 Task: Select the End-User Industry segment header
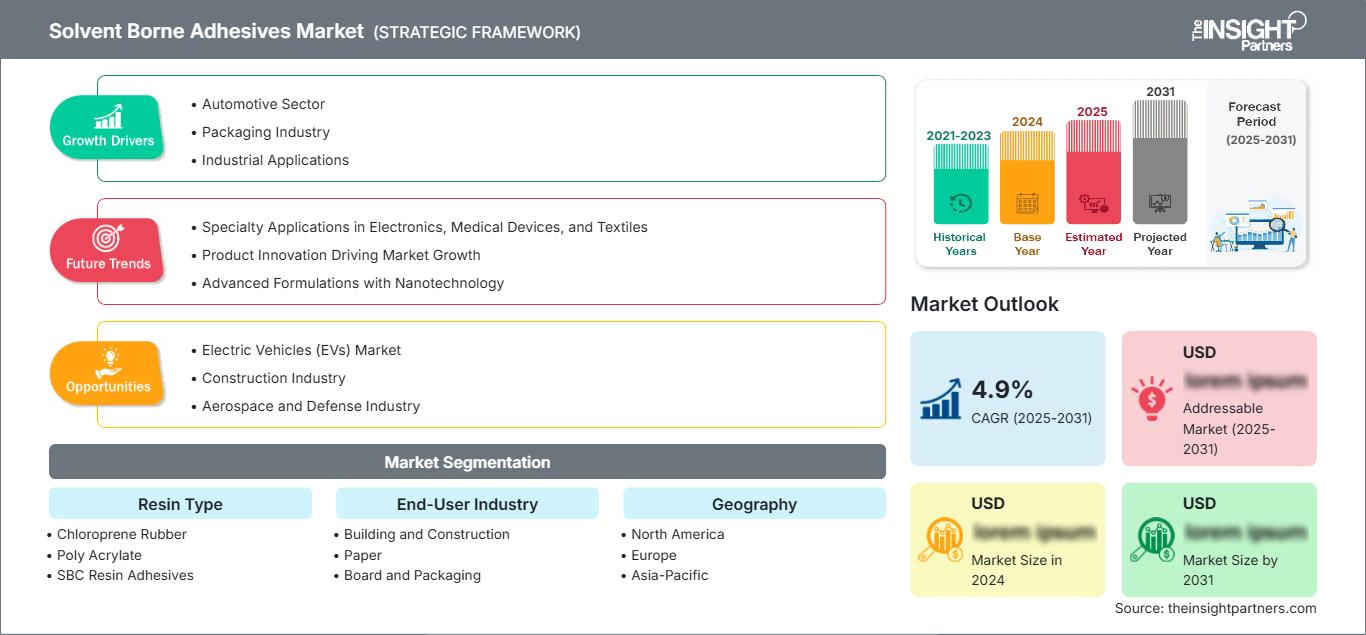click(x=467, y=504)
